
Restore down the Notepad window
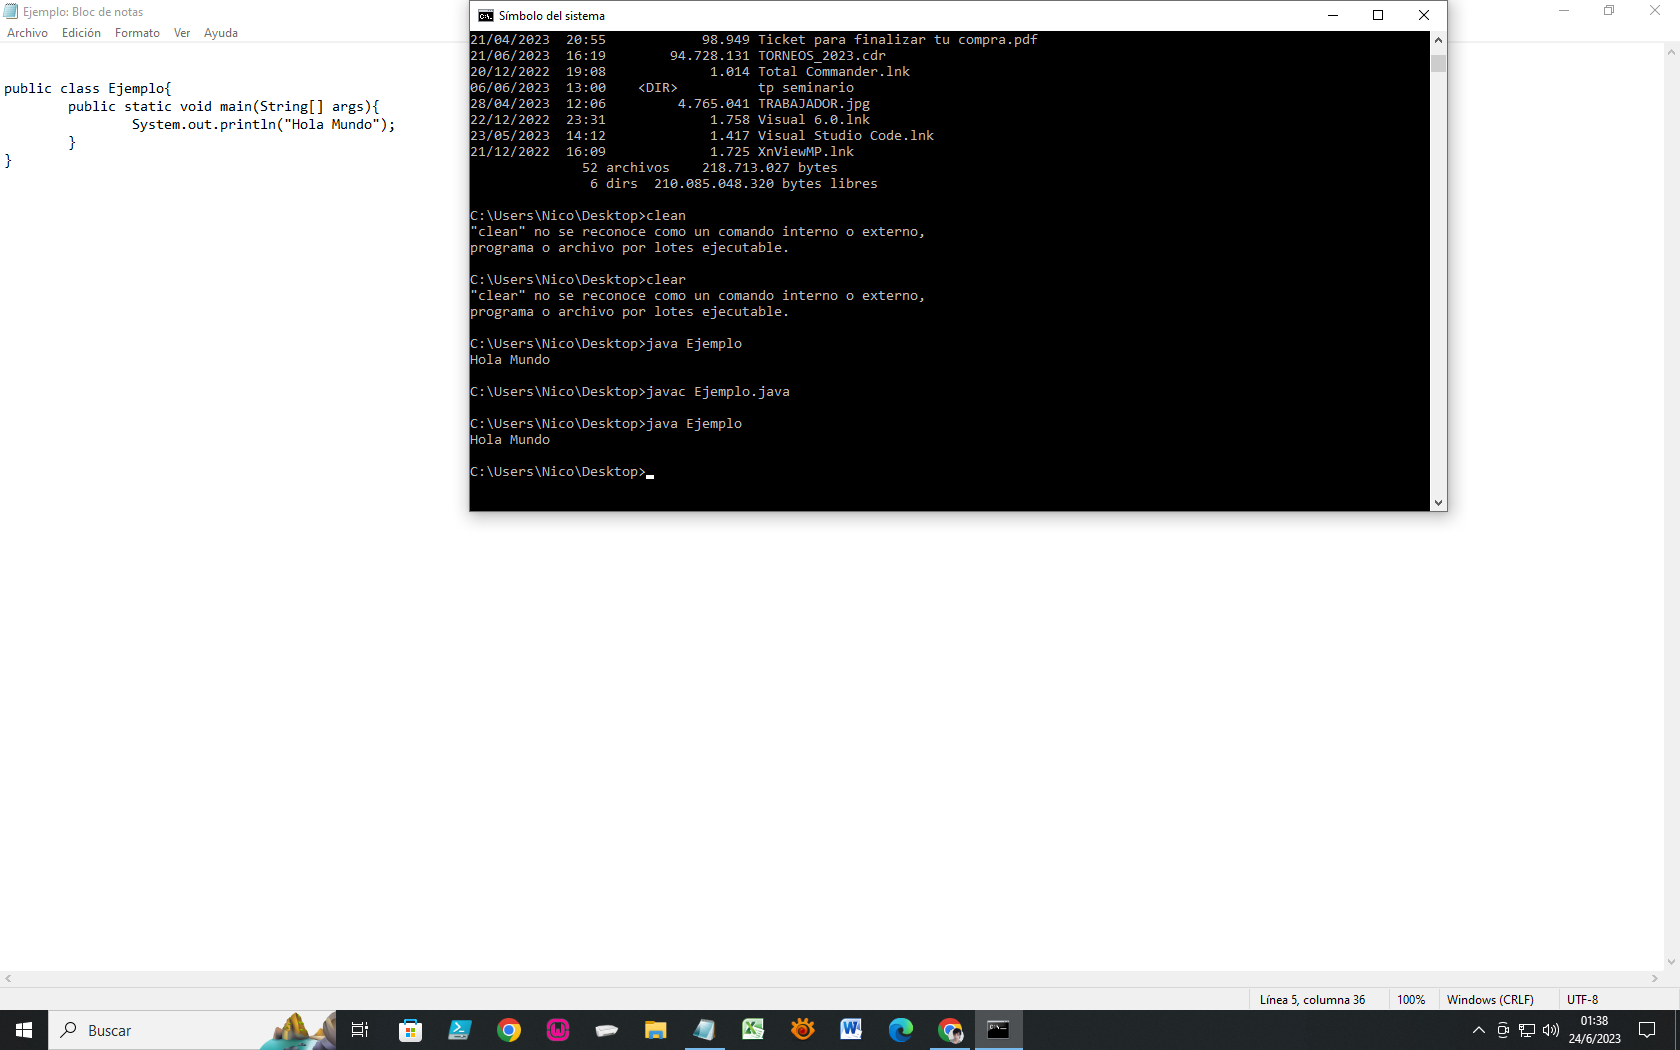[1609, 11]
